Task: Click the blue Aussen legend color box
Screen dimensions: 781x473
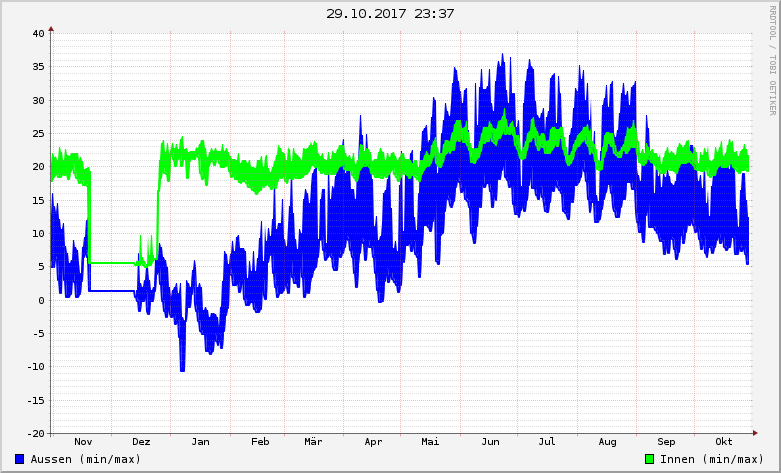Action: pos(19,459)
